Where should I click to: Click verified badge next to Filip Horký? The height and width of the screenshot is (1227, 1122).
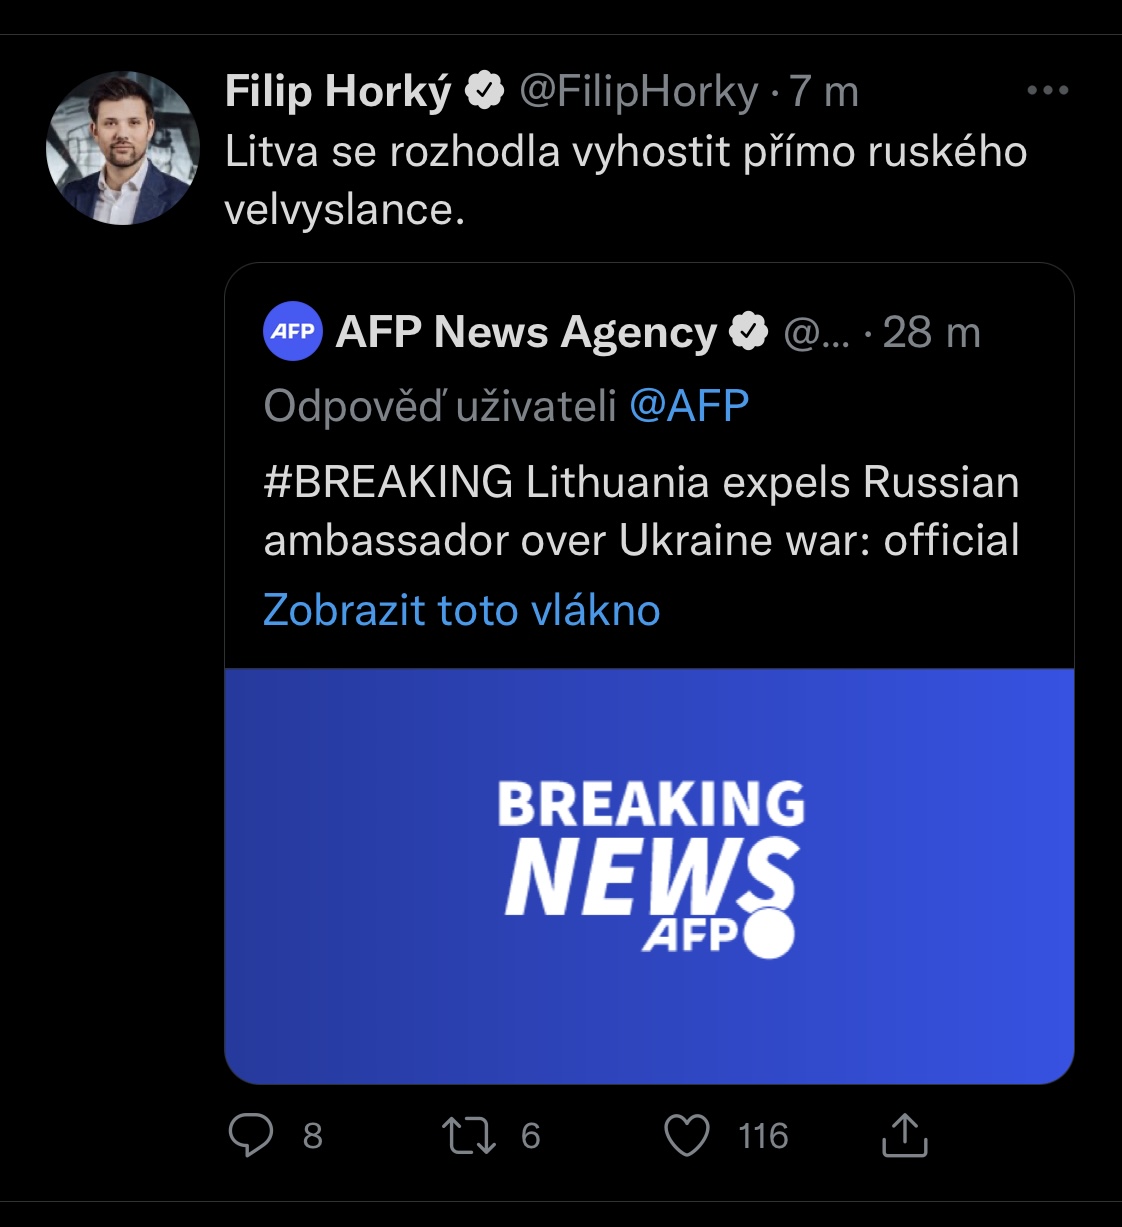click(486, 92)
